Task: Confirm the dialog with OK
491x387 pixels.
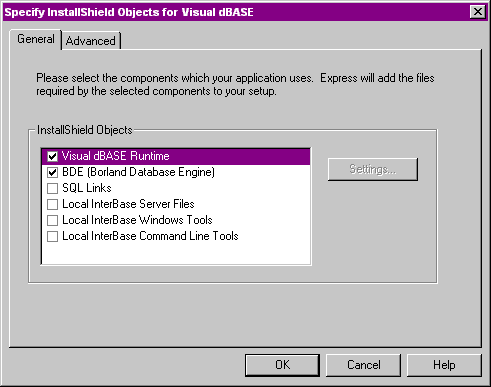Action: coord(282,365)
